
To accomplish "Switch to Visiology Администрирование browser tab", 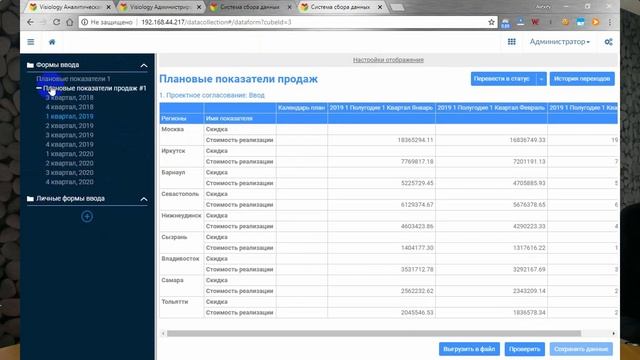I will pyautogui.click(x=160, y=7).
